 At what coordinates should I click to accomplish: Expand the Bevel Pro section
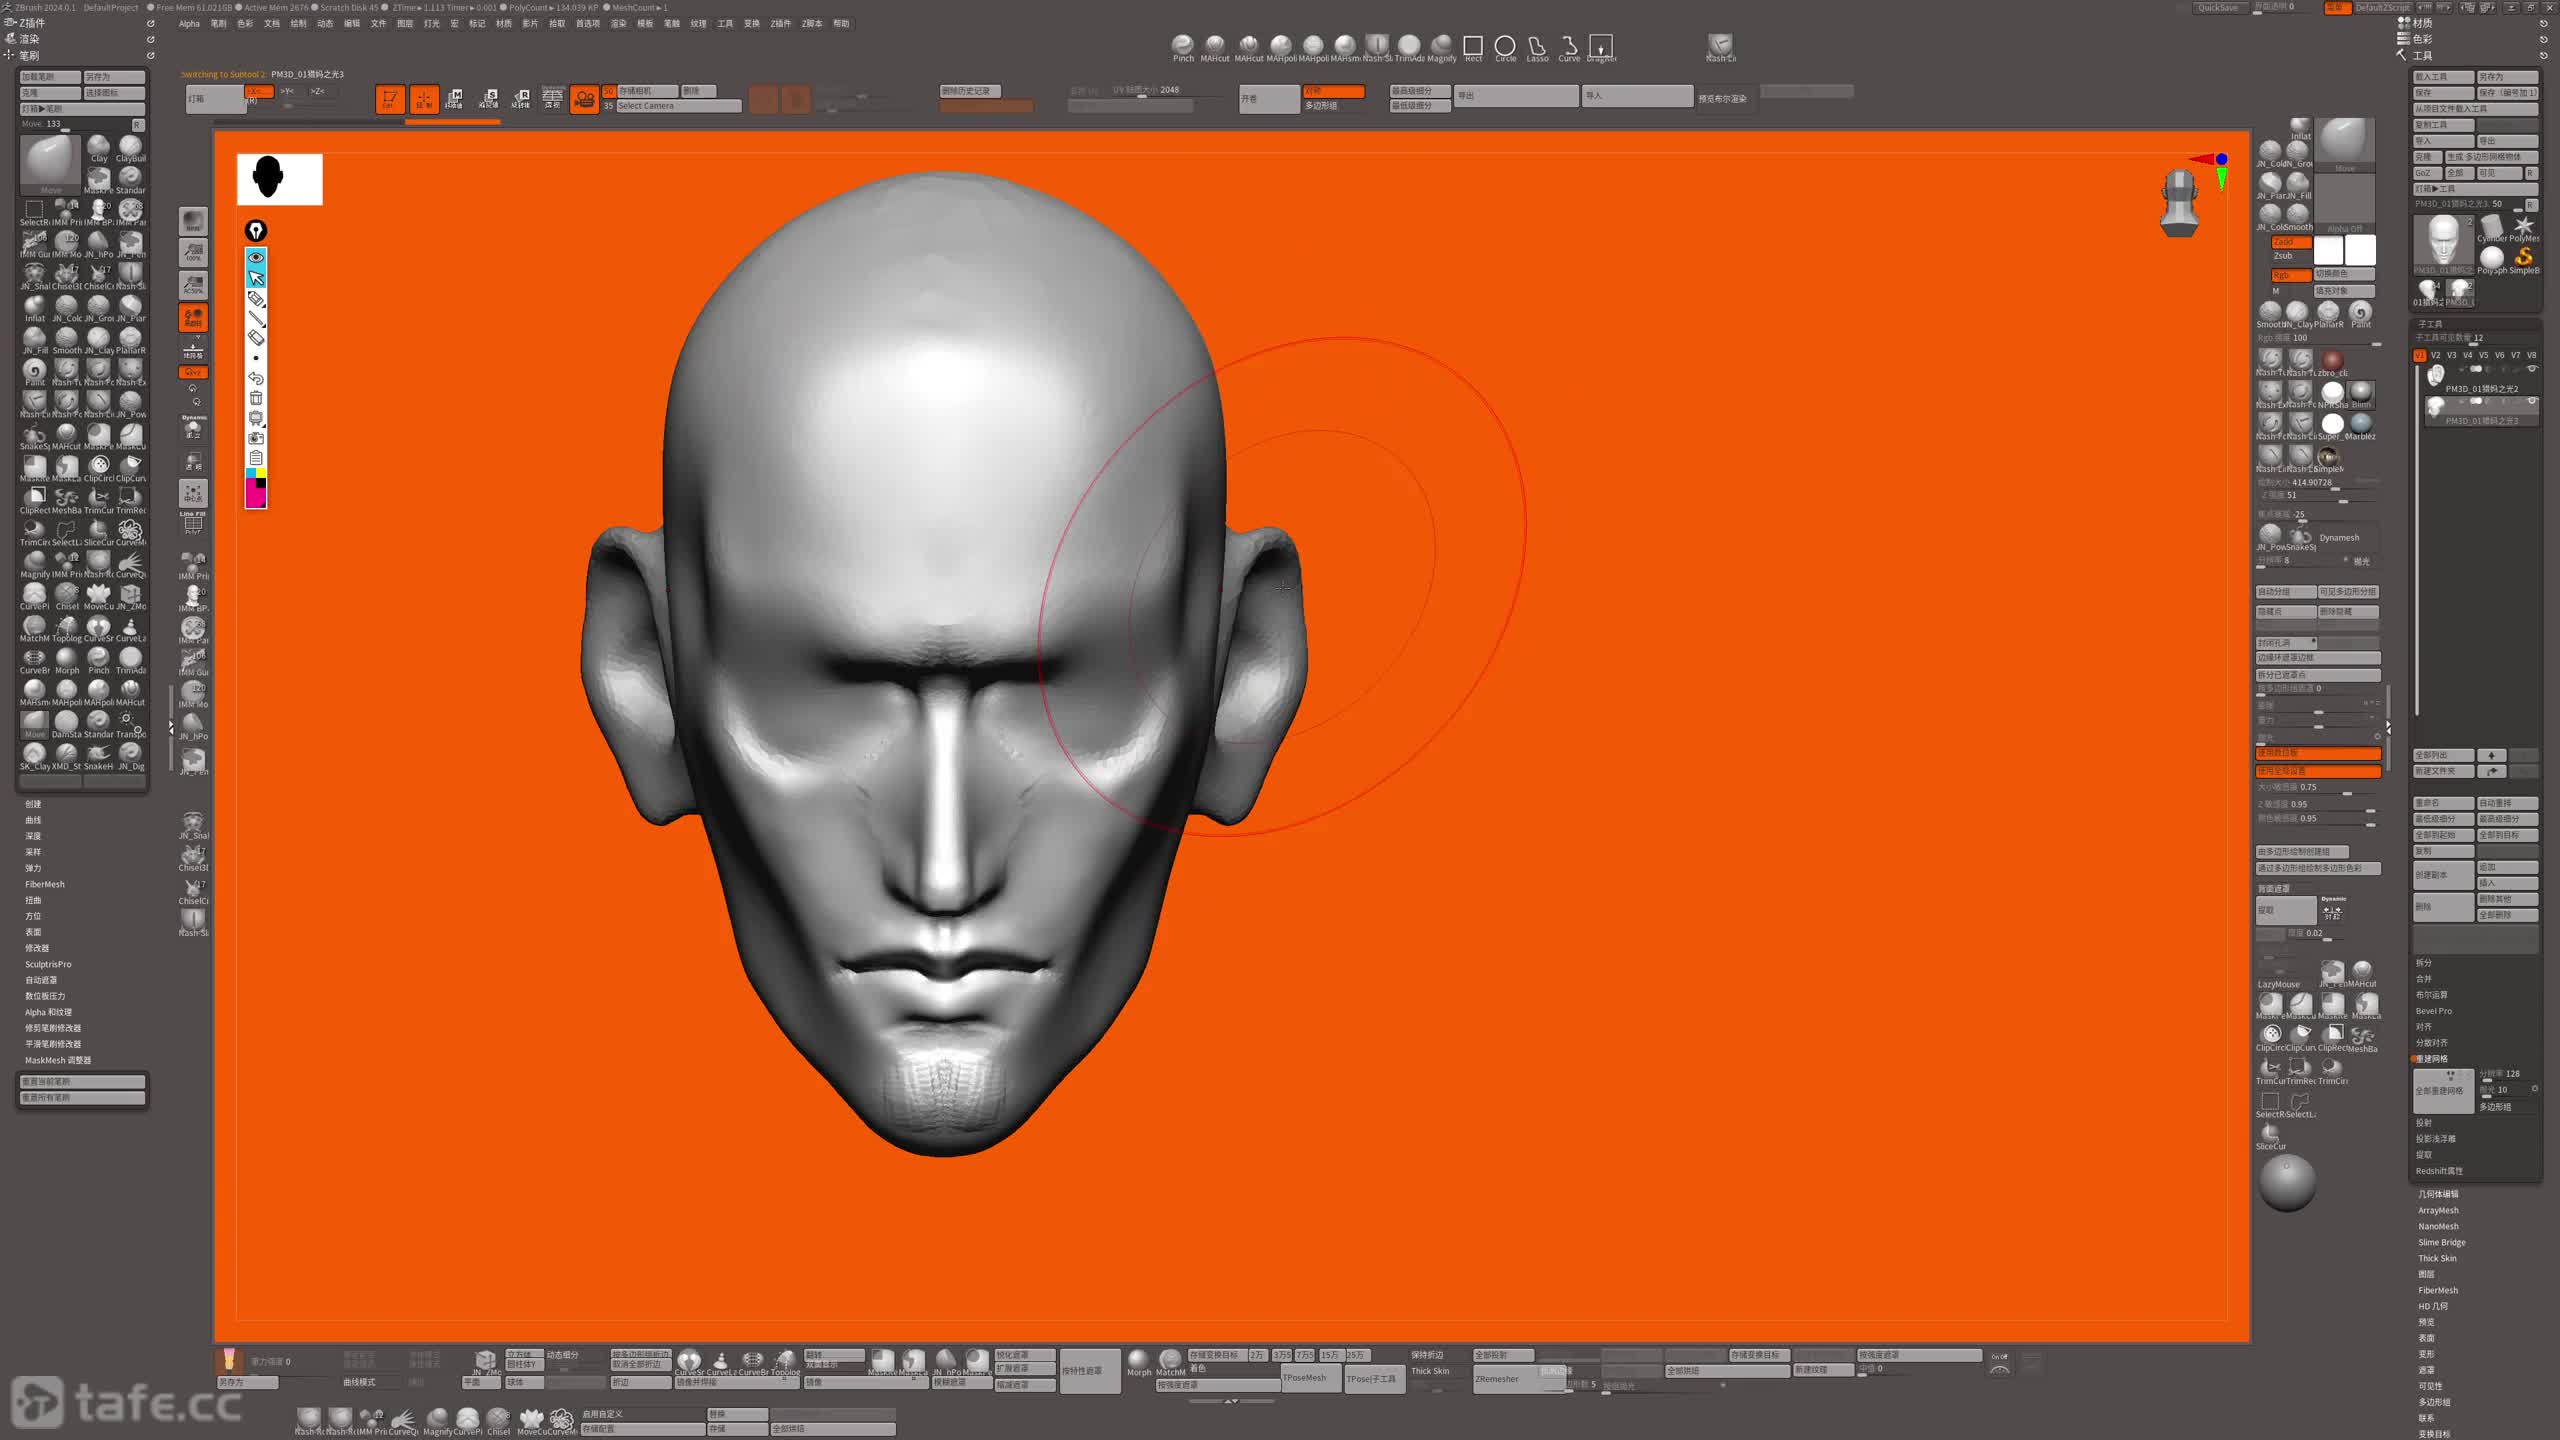coord(2434,1011)
